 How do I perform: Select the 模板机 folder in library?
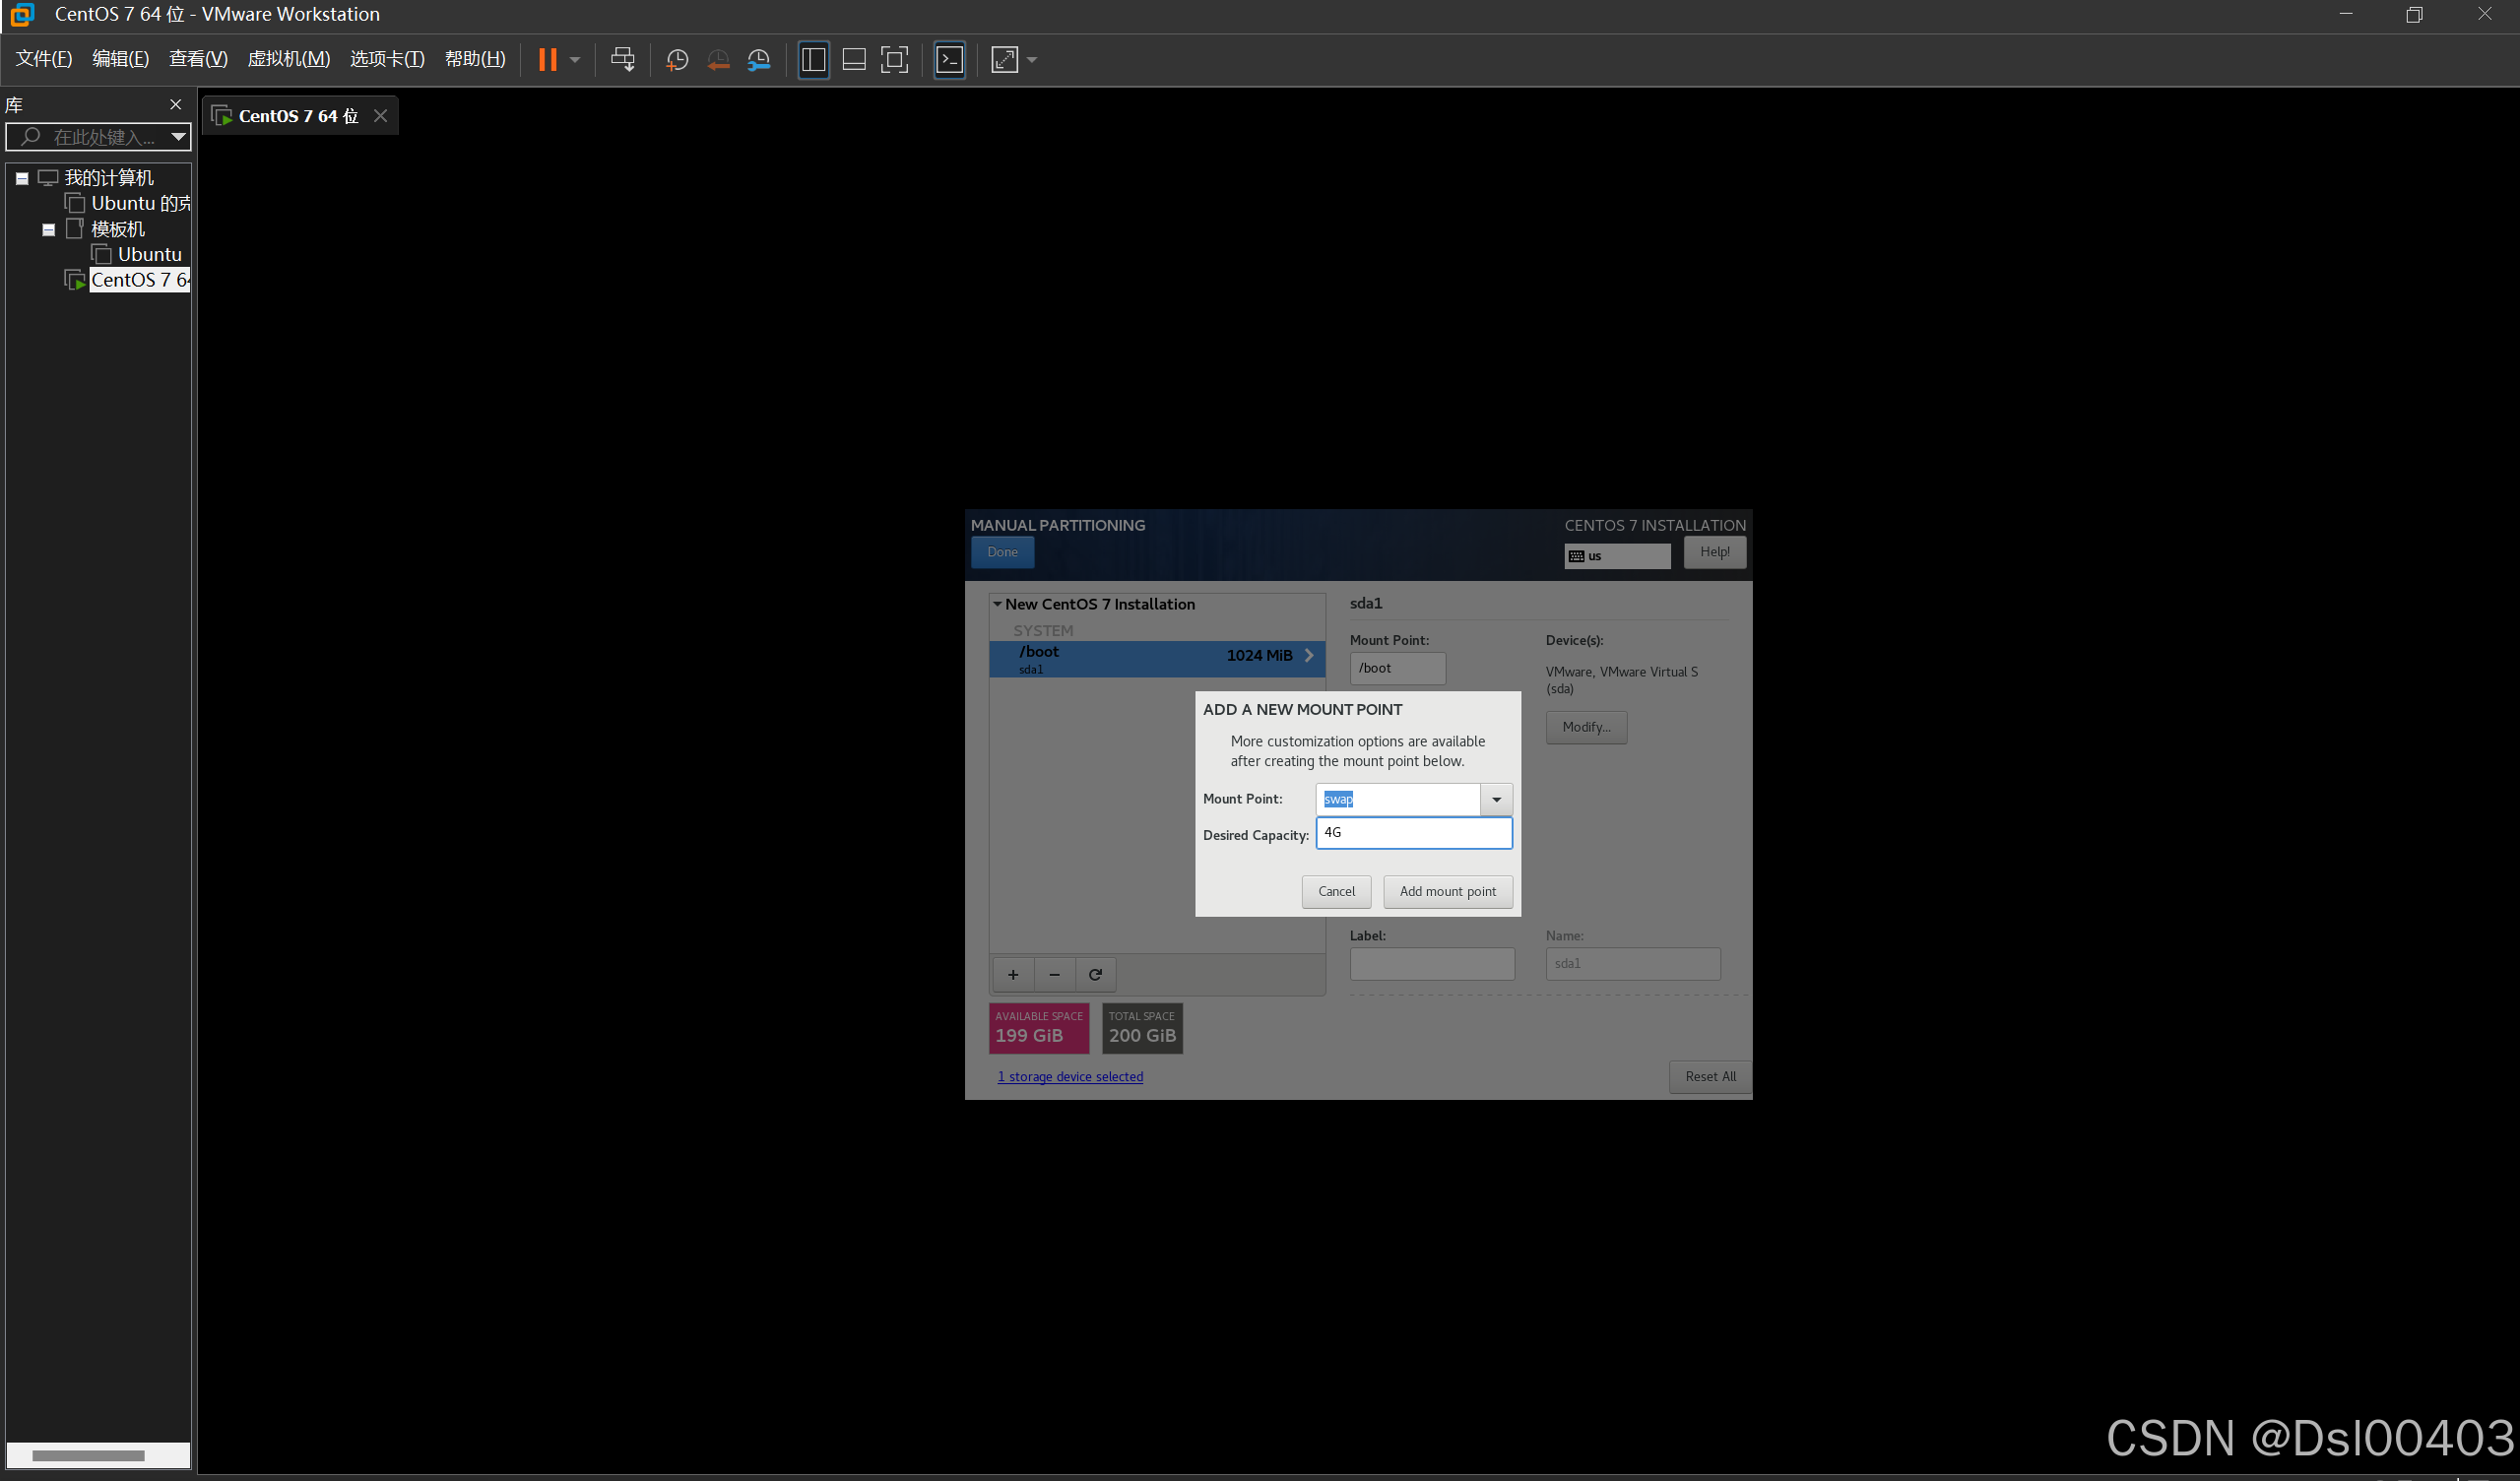click(118, 229)
